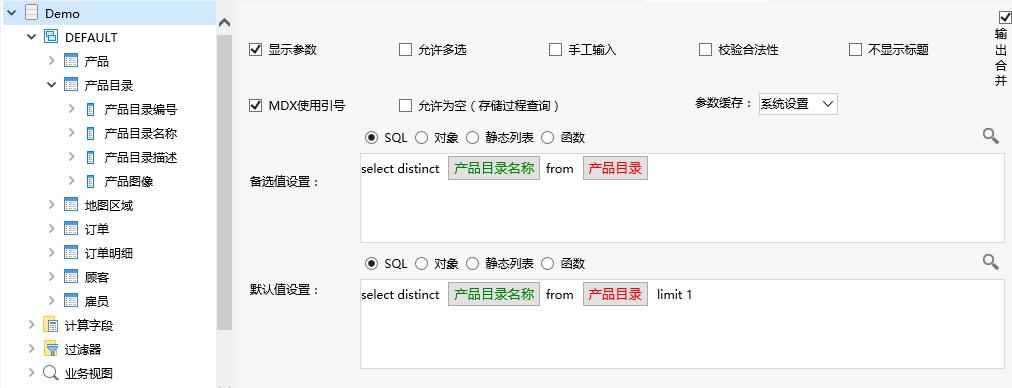Click the search icon beside 默认值设置
1012x388 pixels.
point(991,261)
